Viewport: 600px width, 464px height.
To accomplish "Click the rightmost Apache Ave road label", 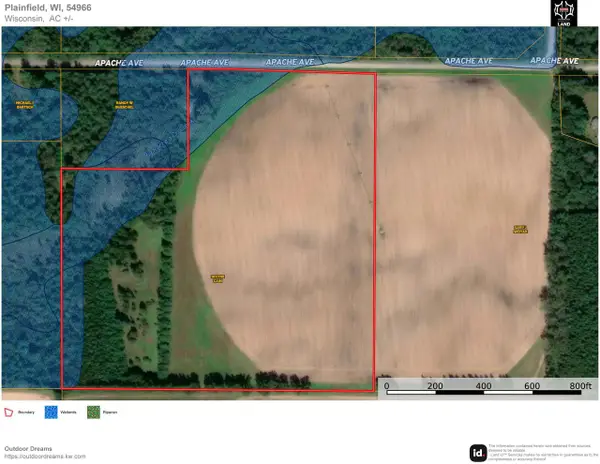I will [x=555, y=61].
